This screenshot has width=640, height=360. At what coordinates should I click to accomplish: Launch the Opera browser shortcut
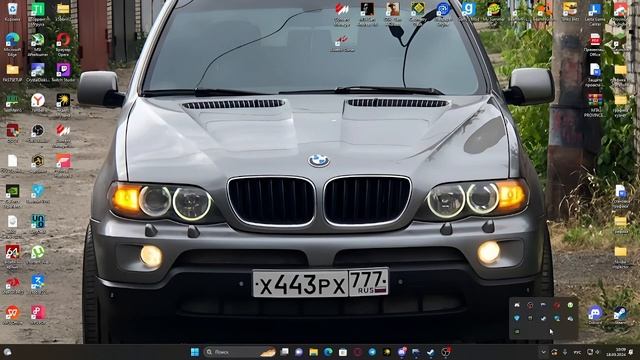(x=63, y=40)
